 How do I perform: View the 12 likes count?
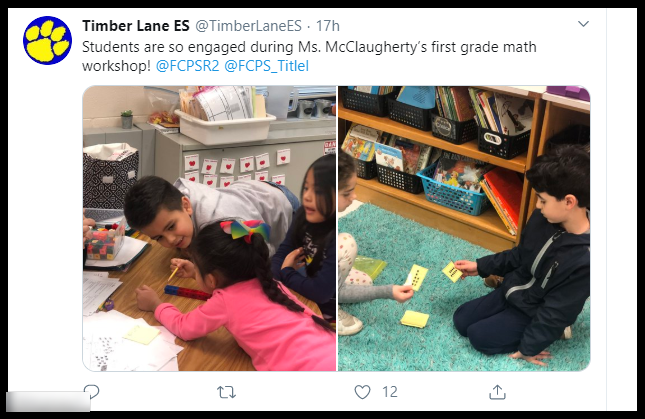[x=390, y=392]
